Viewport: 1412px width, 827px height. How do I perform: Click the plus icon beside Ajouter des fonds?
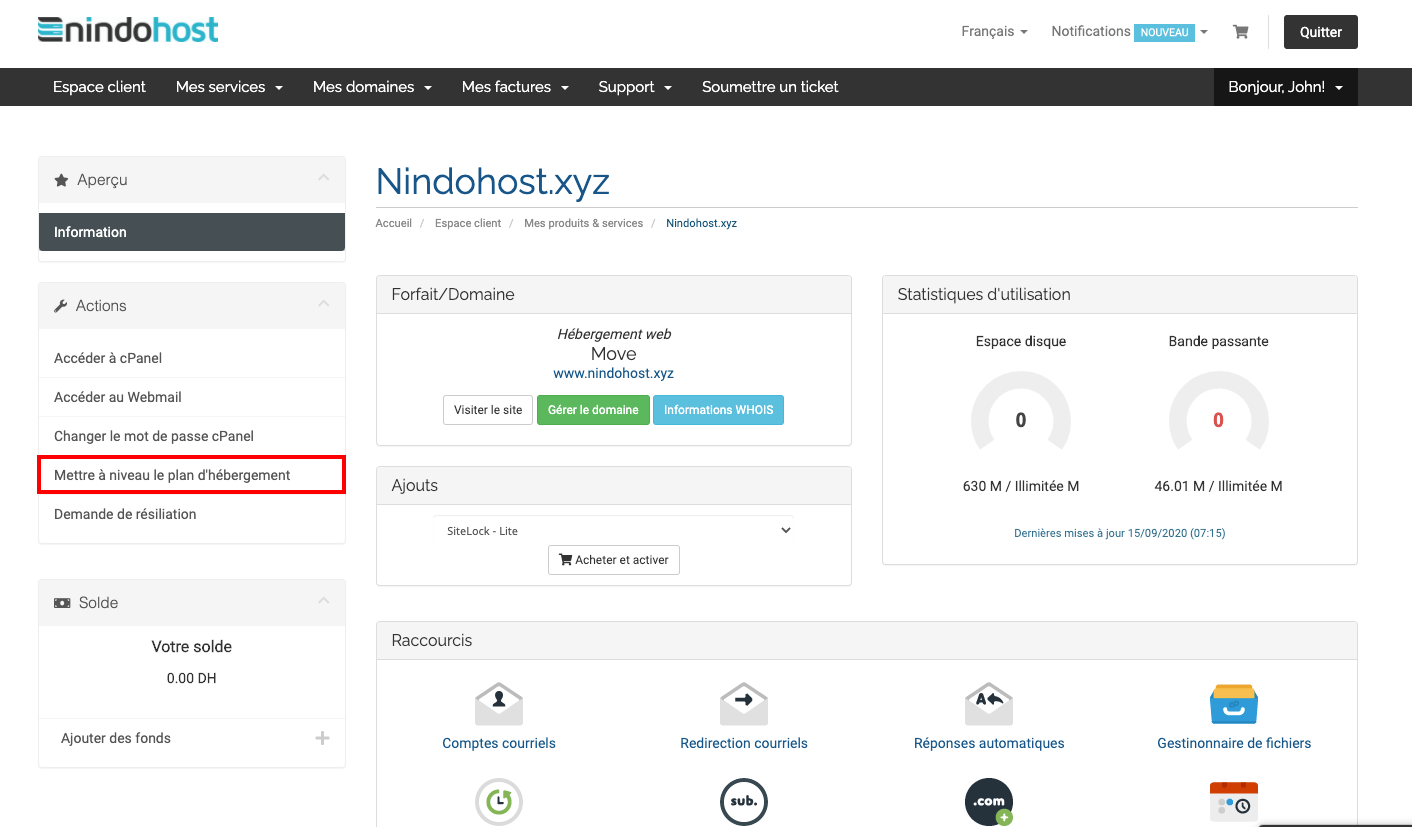click(x=322, y=738)
